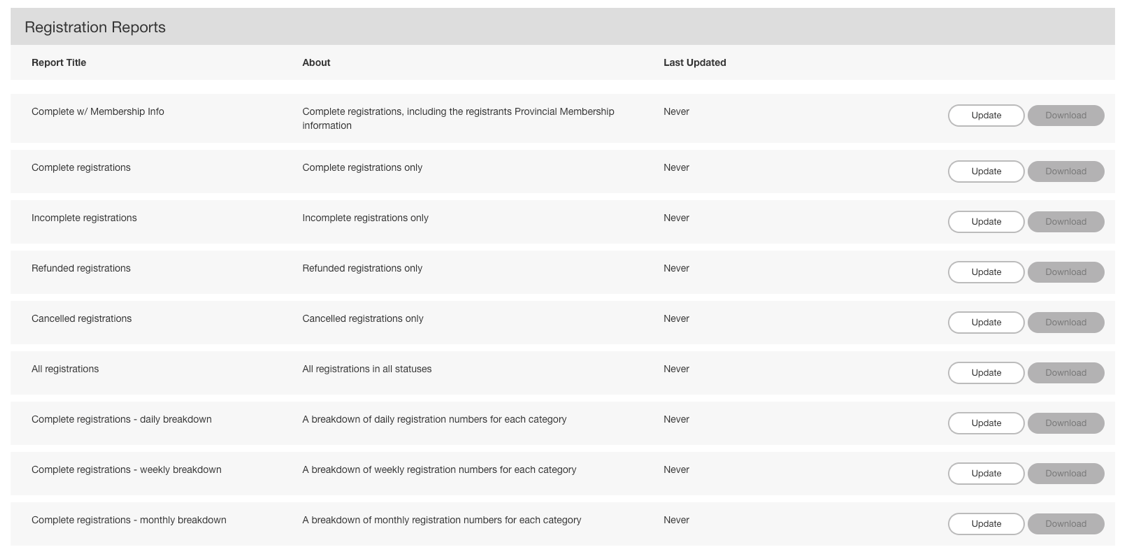Download the Complete registrations report
The height and width of the screenshot is (550, 1125).
coord(1065,172)
